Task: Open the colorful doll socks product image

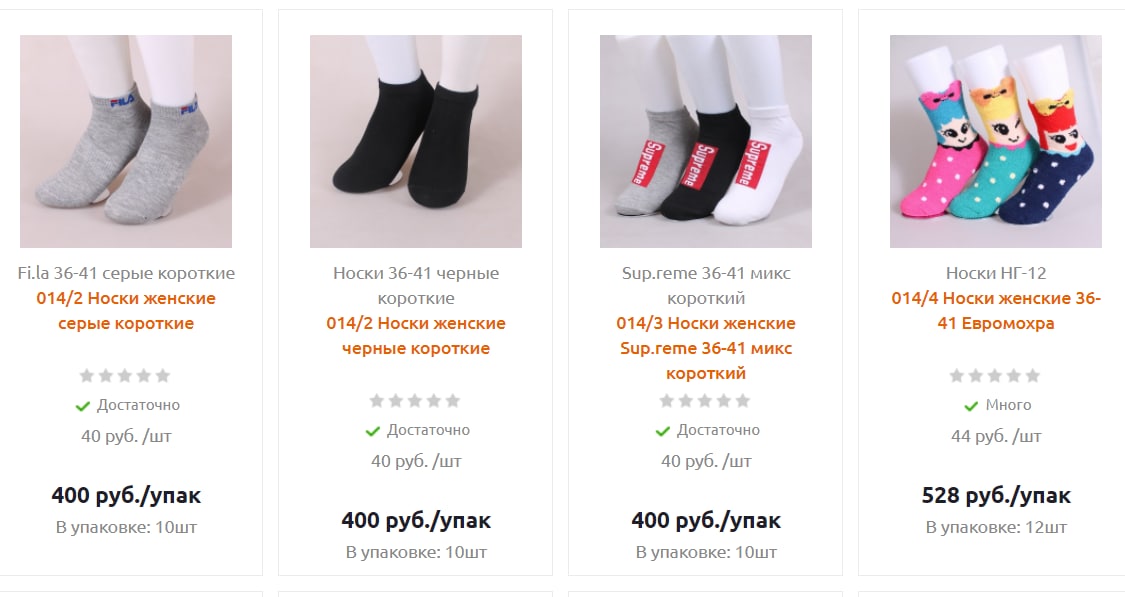Action: pos(995,141)
